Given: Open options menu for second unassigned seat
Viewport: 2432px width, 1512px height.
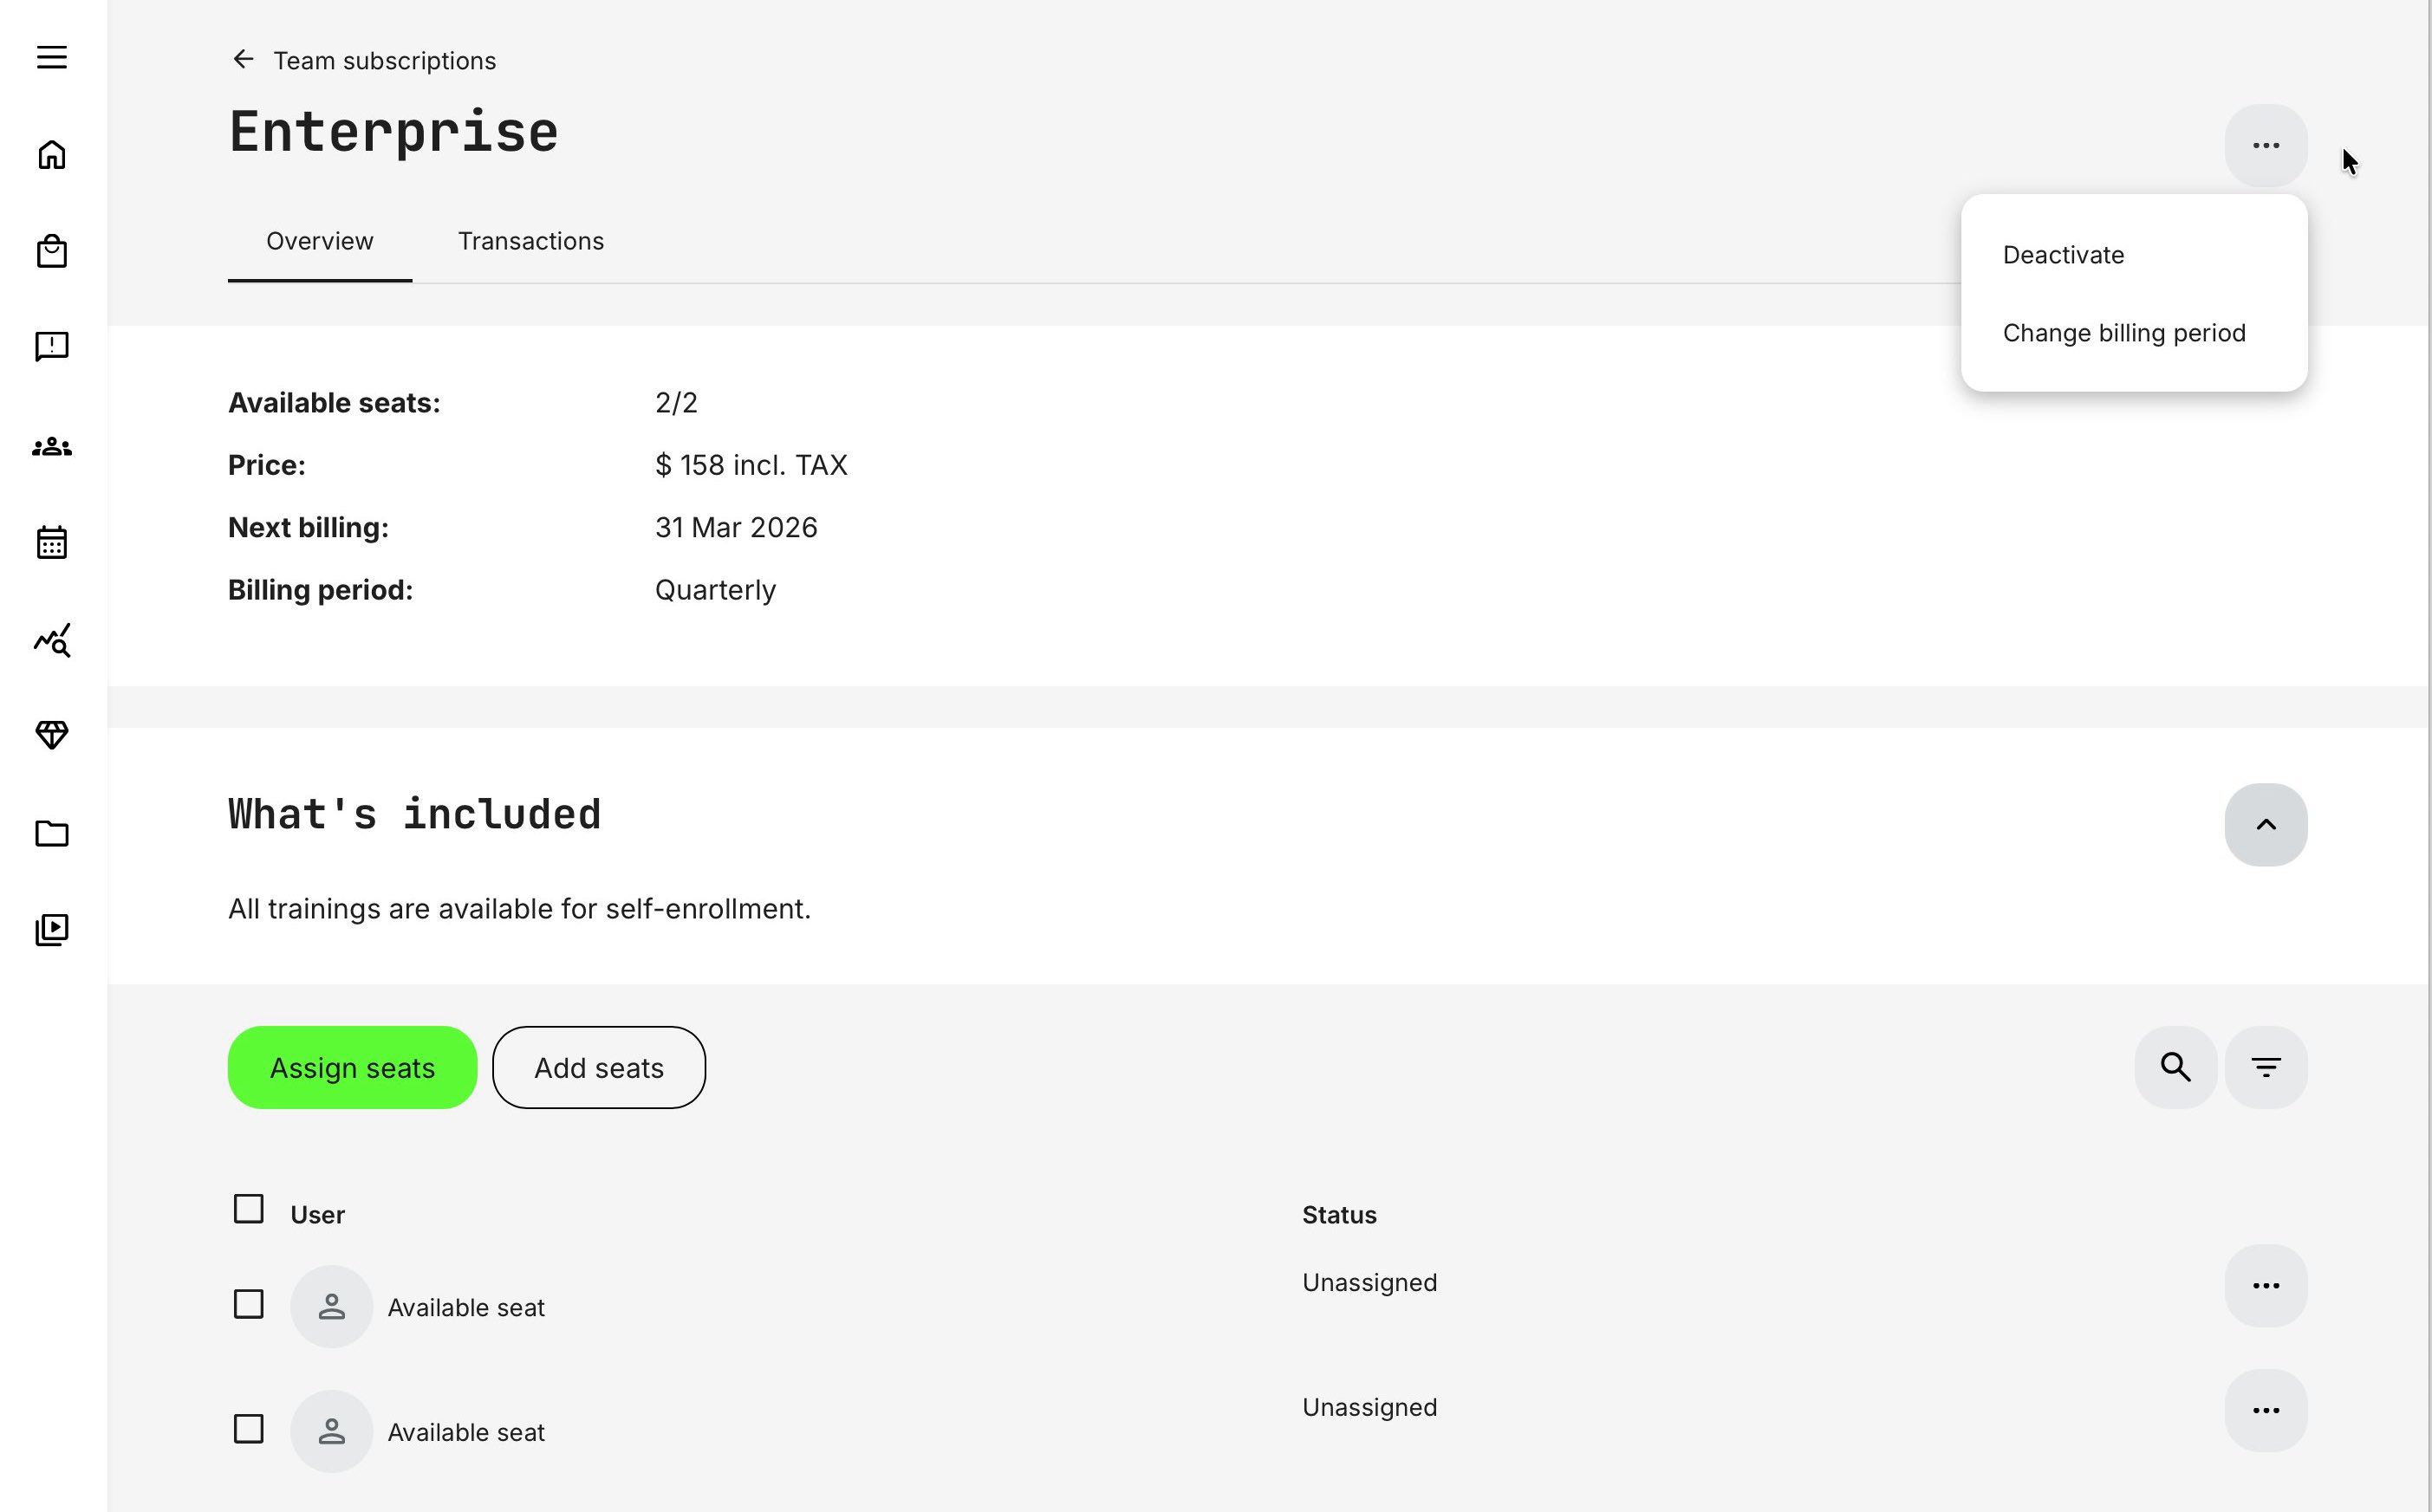Looking at the screenshot, I should tap(2266, 1411).
